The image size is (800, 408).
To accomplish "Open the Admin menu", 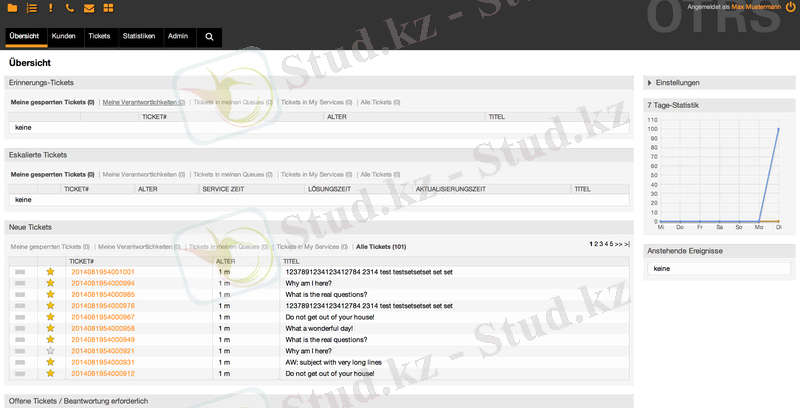I will (x=178, y=37).
